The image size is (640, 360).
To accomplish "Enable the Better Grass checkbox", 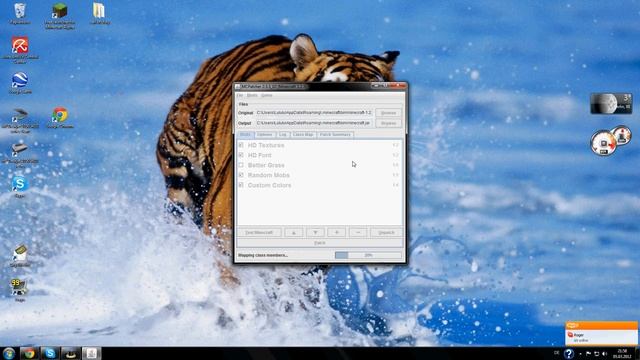I will [x=241, y=165].
